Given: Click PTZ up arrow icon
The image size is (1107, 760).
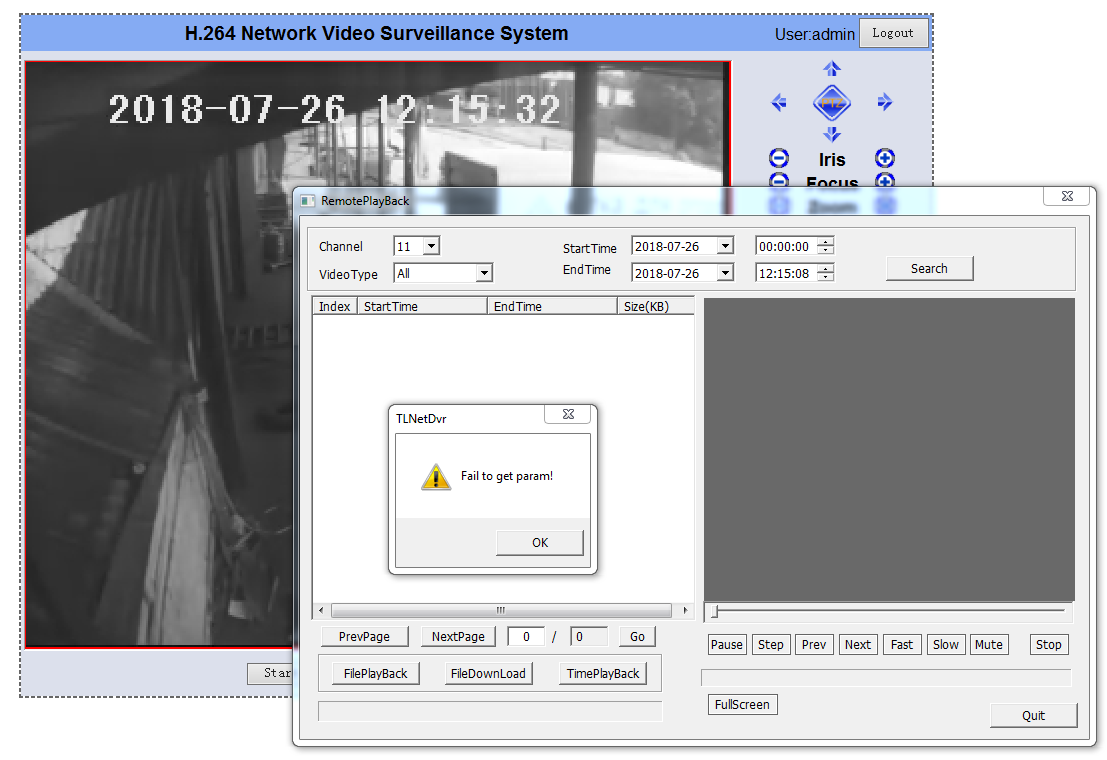Looking at the screenshot, I should click(832, 69).
